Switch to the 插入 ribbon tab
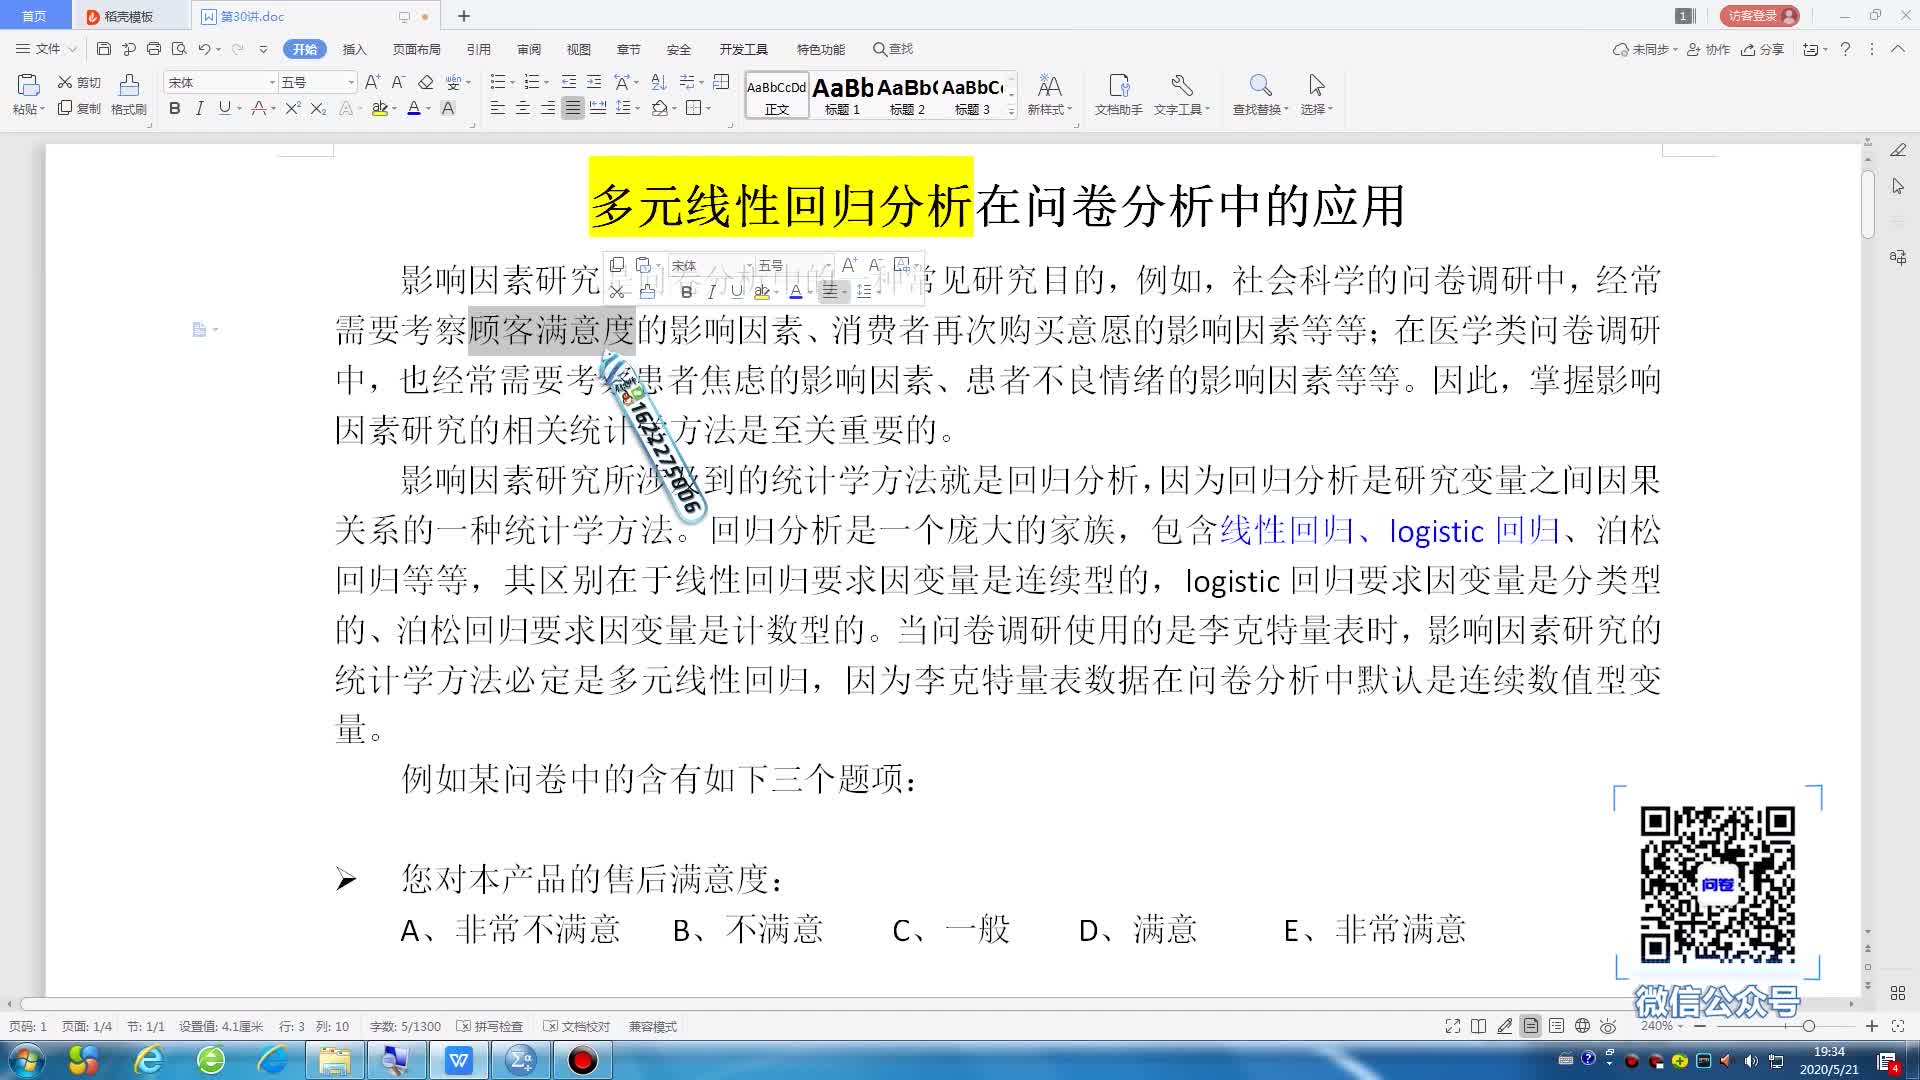Screen dimensions: 1920x1080 pos(355,48)
